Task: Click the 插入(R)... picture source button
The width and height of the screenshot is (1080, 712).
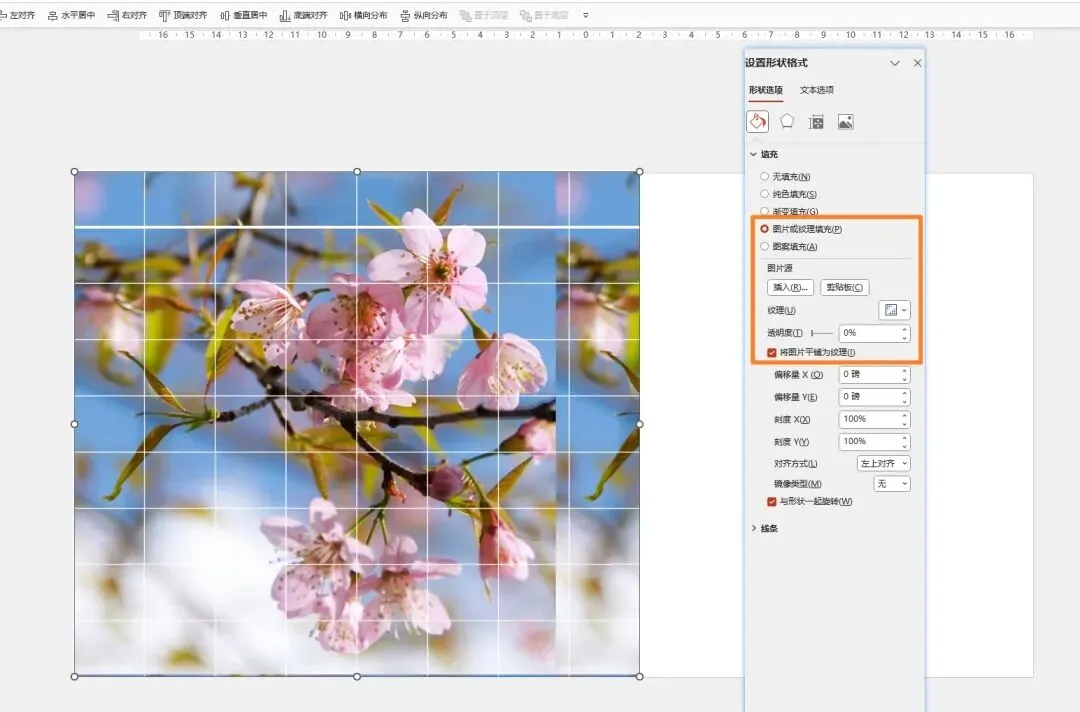Action: click(x=790, y=287)
